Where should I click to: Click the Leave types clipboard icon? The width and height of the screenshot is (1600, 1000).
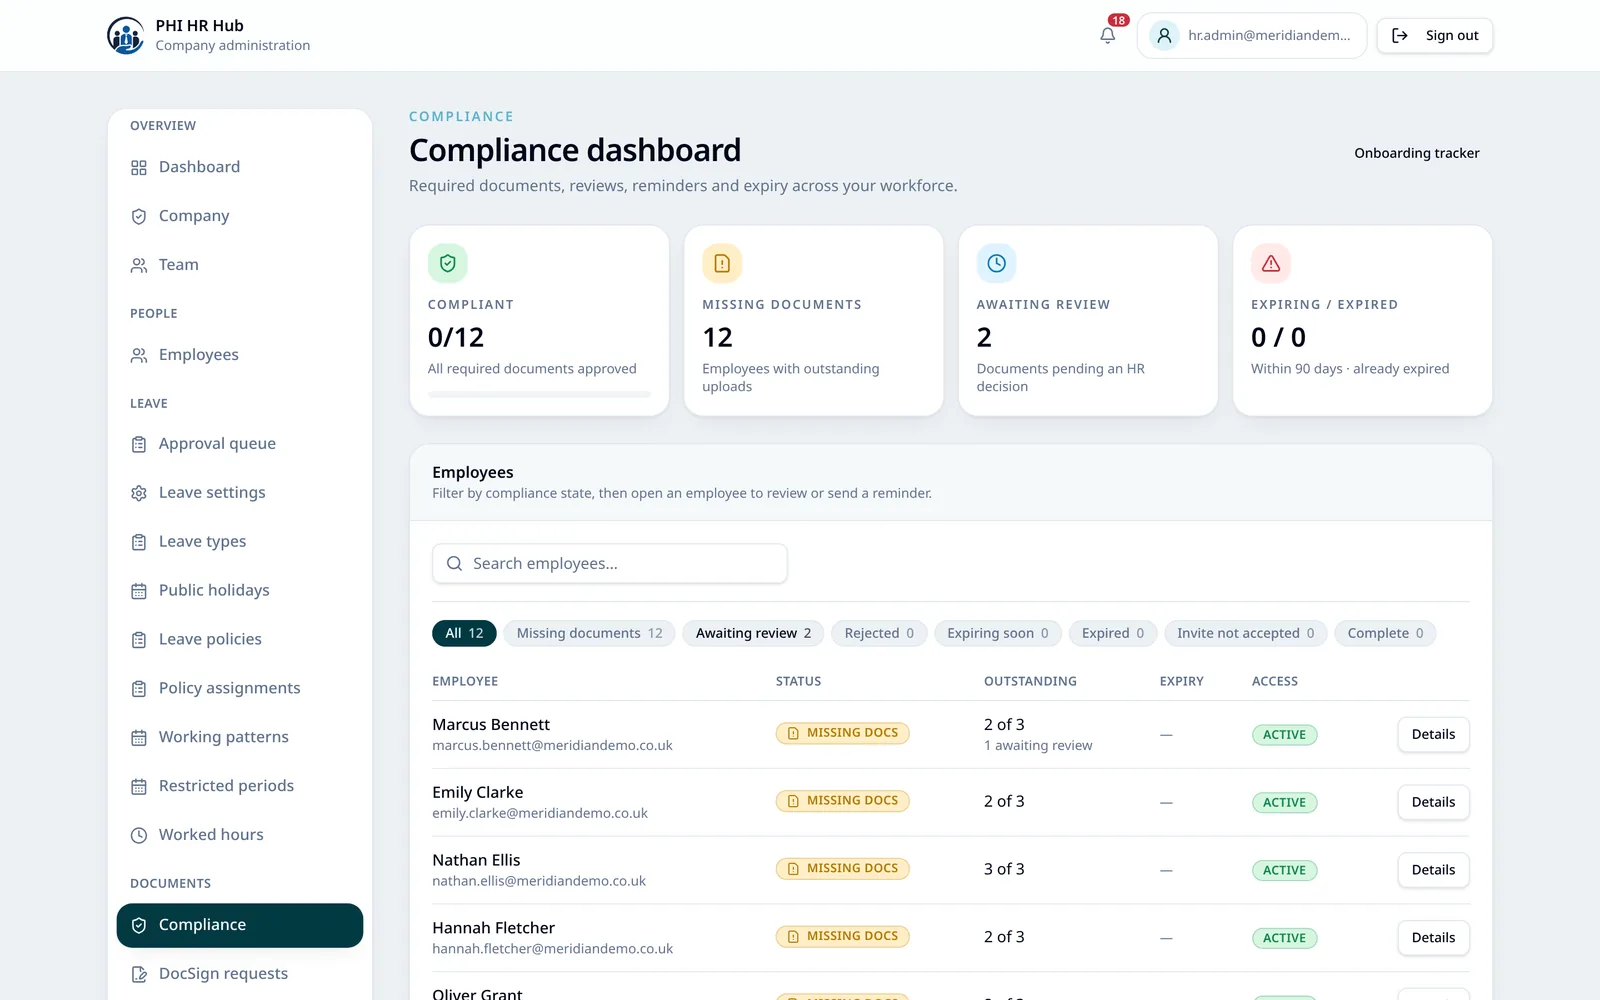click(x=139, y=543)
